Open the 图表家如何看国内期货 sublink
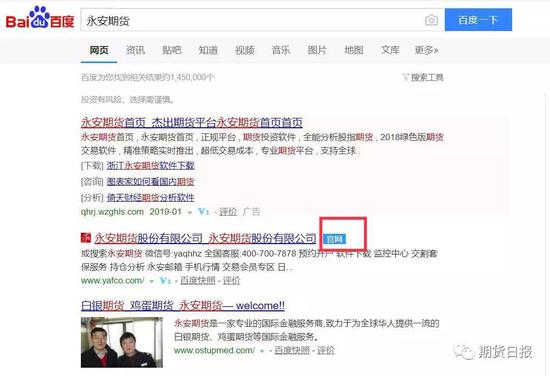Viewport: 550px width, 376px height. (x=150, y=182)
